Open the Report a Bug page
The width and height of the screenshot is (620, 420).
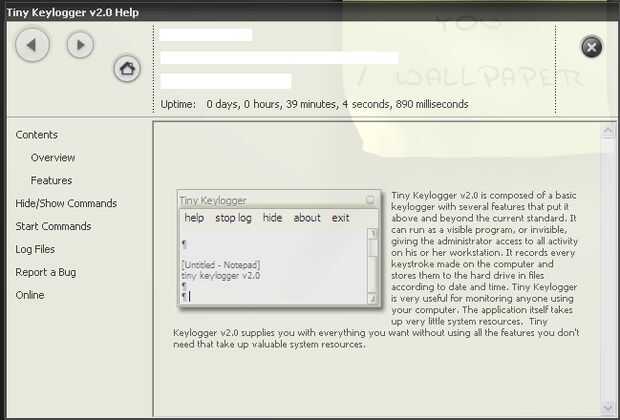[46, 272]
